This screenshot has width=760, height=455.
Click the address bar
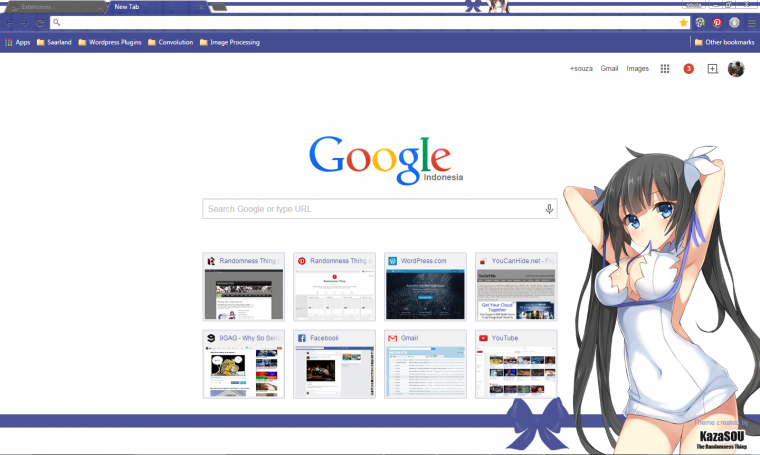pos(368,23)
